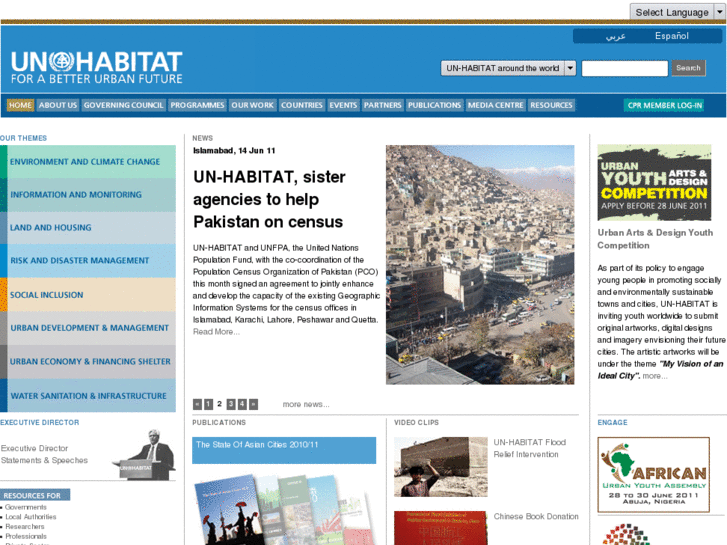Open the hillside city news photo
This screenshot has width=727, height=545.
(480, 265)
